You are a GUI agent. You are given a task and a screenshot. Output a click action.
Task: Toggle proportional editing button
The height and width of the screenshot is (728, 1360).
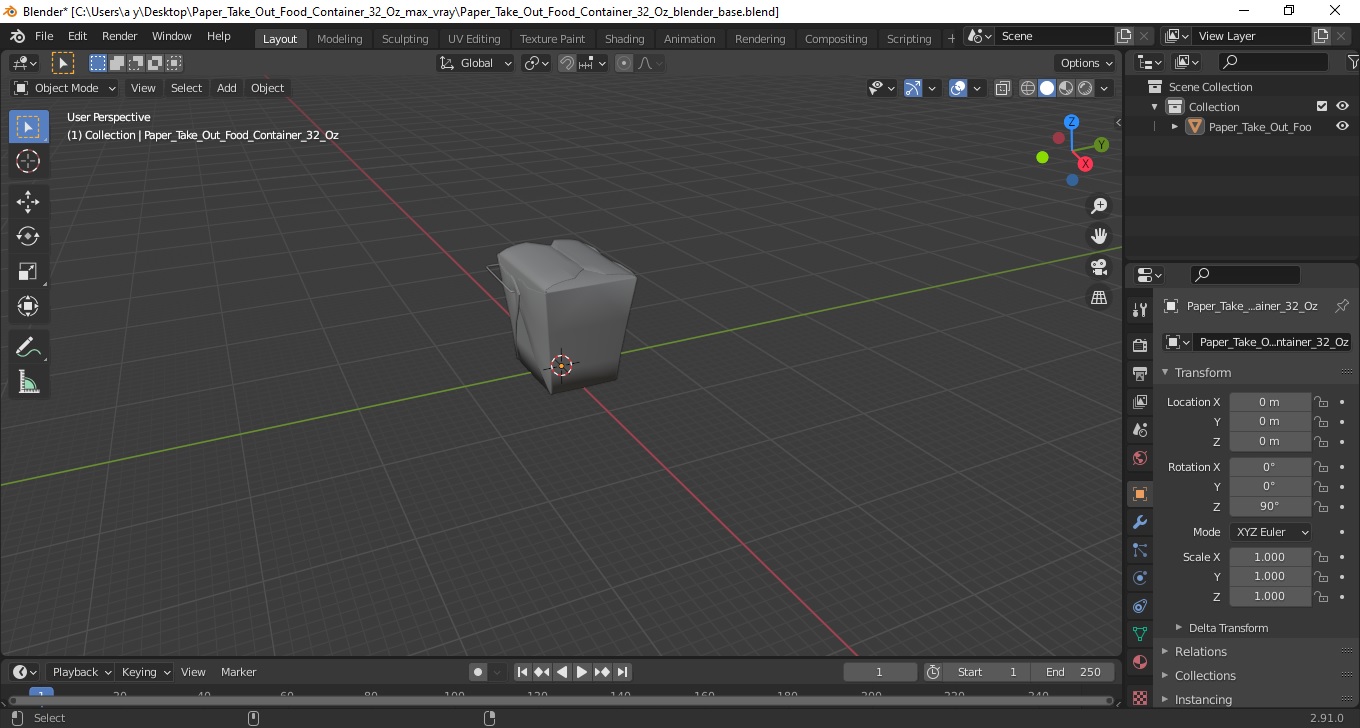(x=624, y=63)
